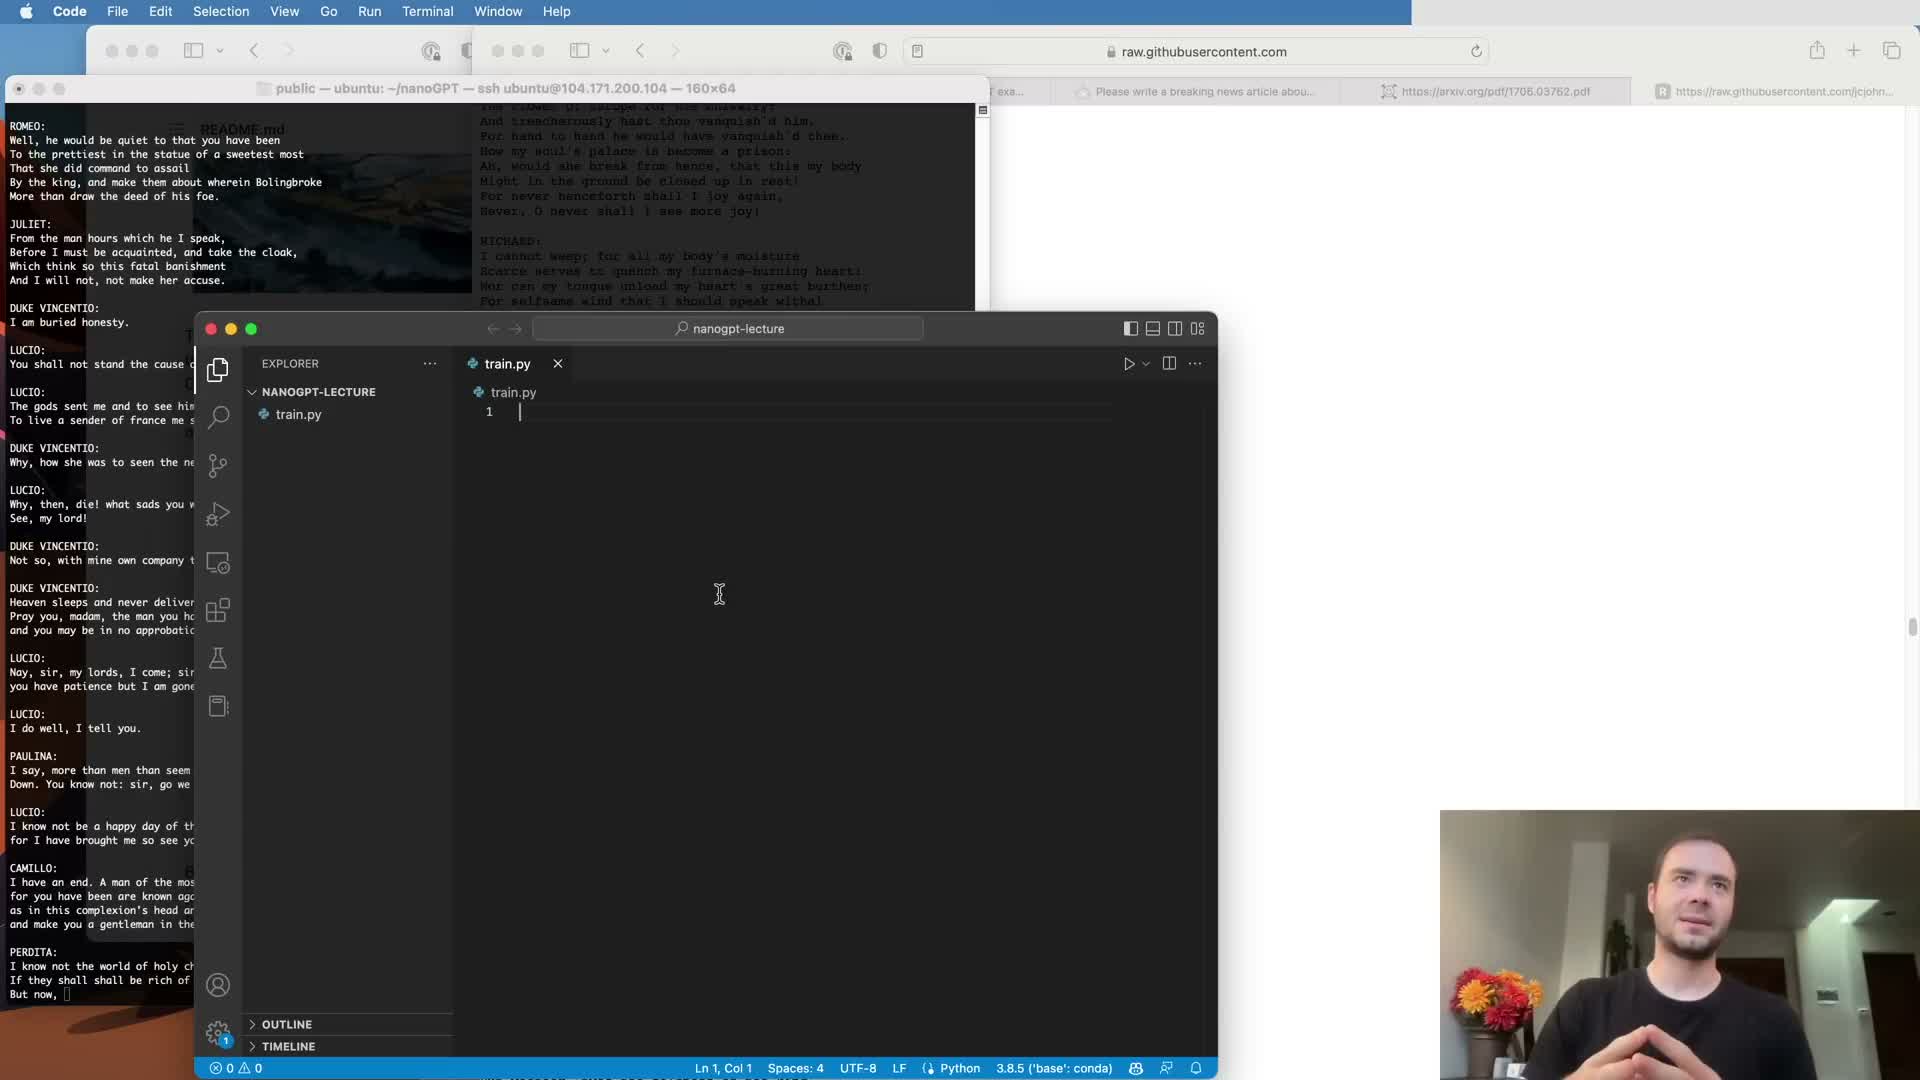The width and height of the screenshot is (1920, 1080).
Task: Open the Extensions view icon
Action: (x=218, y=610)
